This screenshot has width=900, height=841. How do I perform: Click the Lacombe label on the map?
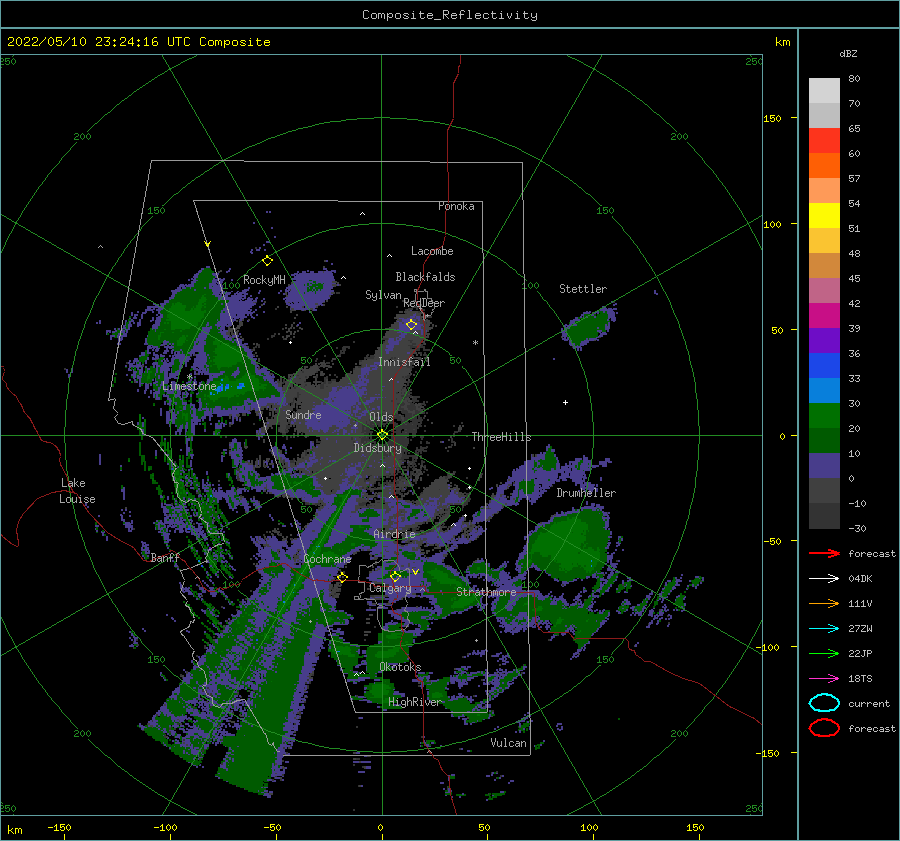[432, 251]
